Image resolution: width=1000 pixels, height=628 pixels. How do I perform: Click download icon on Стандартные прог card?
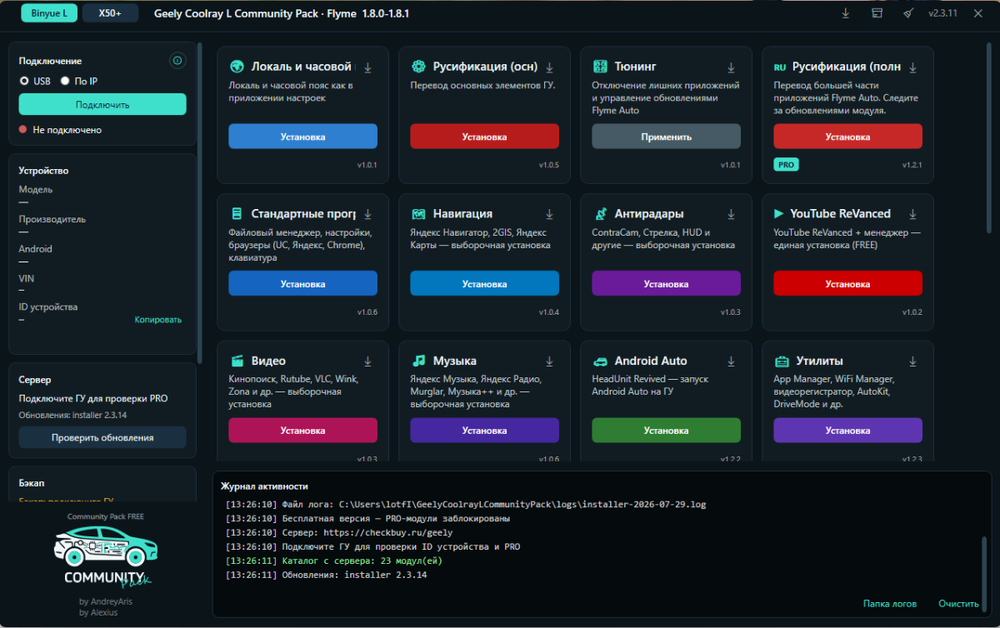point(368,214)
